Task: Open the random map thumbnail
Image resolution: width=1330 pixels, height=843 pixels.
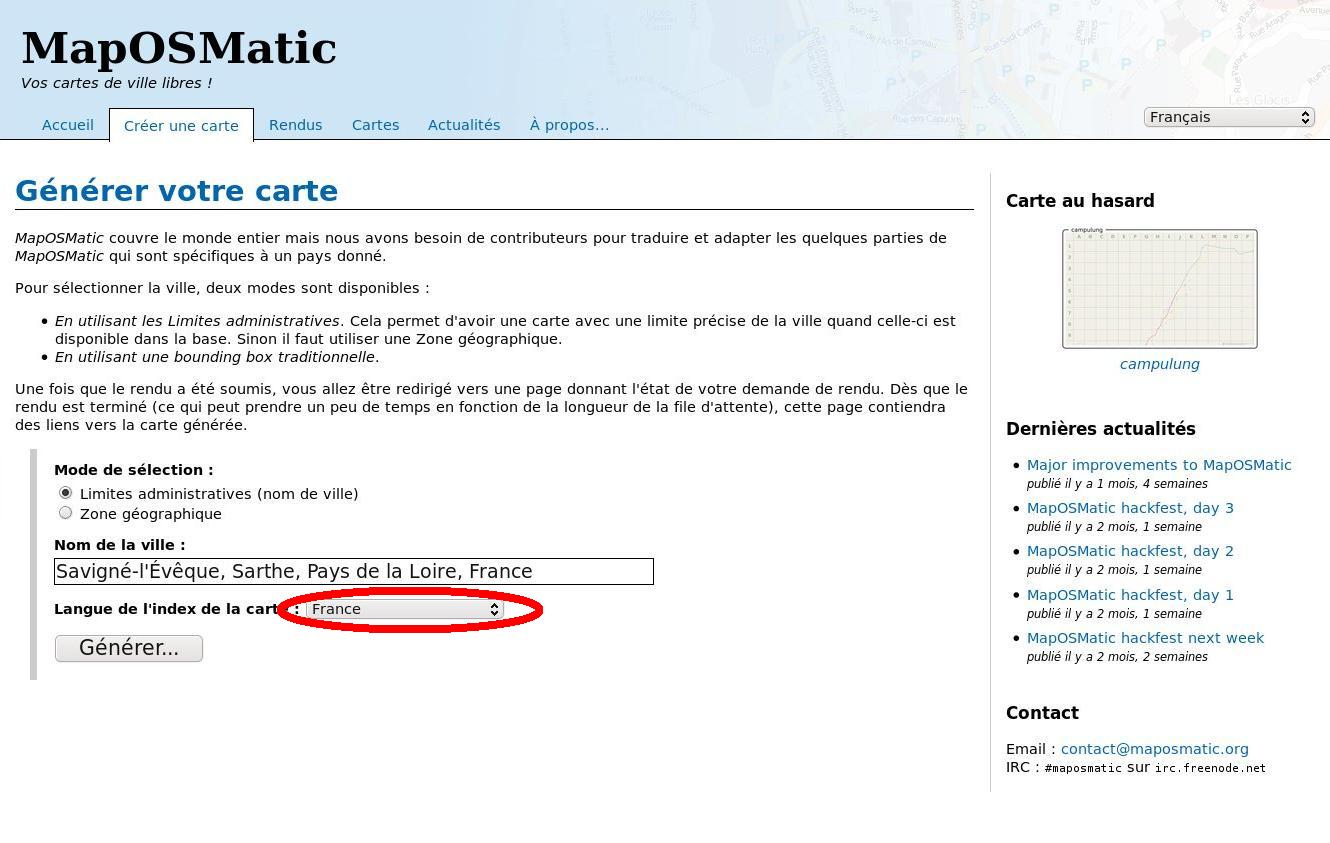Action: [1160, 289]
